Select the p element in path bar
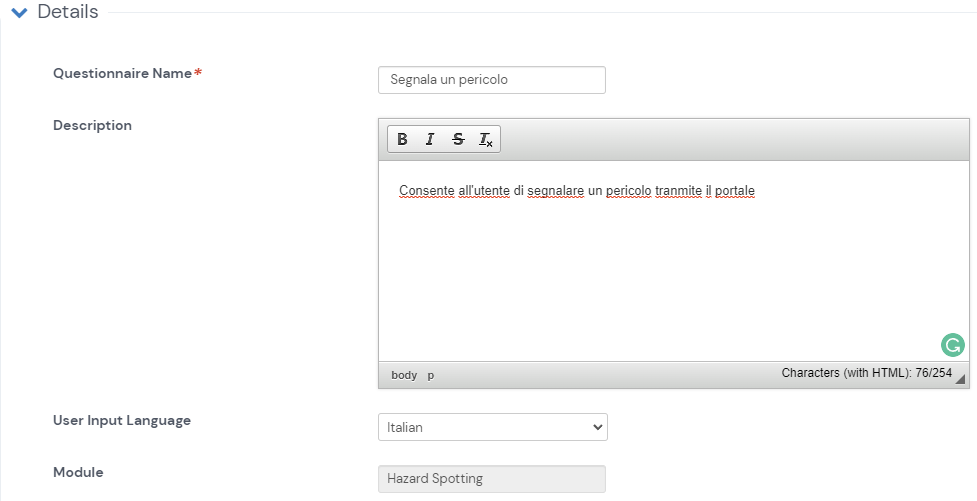 [431, 375]
